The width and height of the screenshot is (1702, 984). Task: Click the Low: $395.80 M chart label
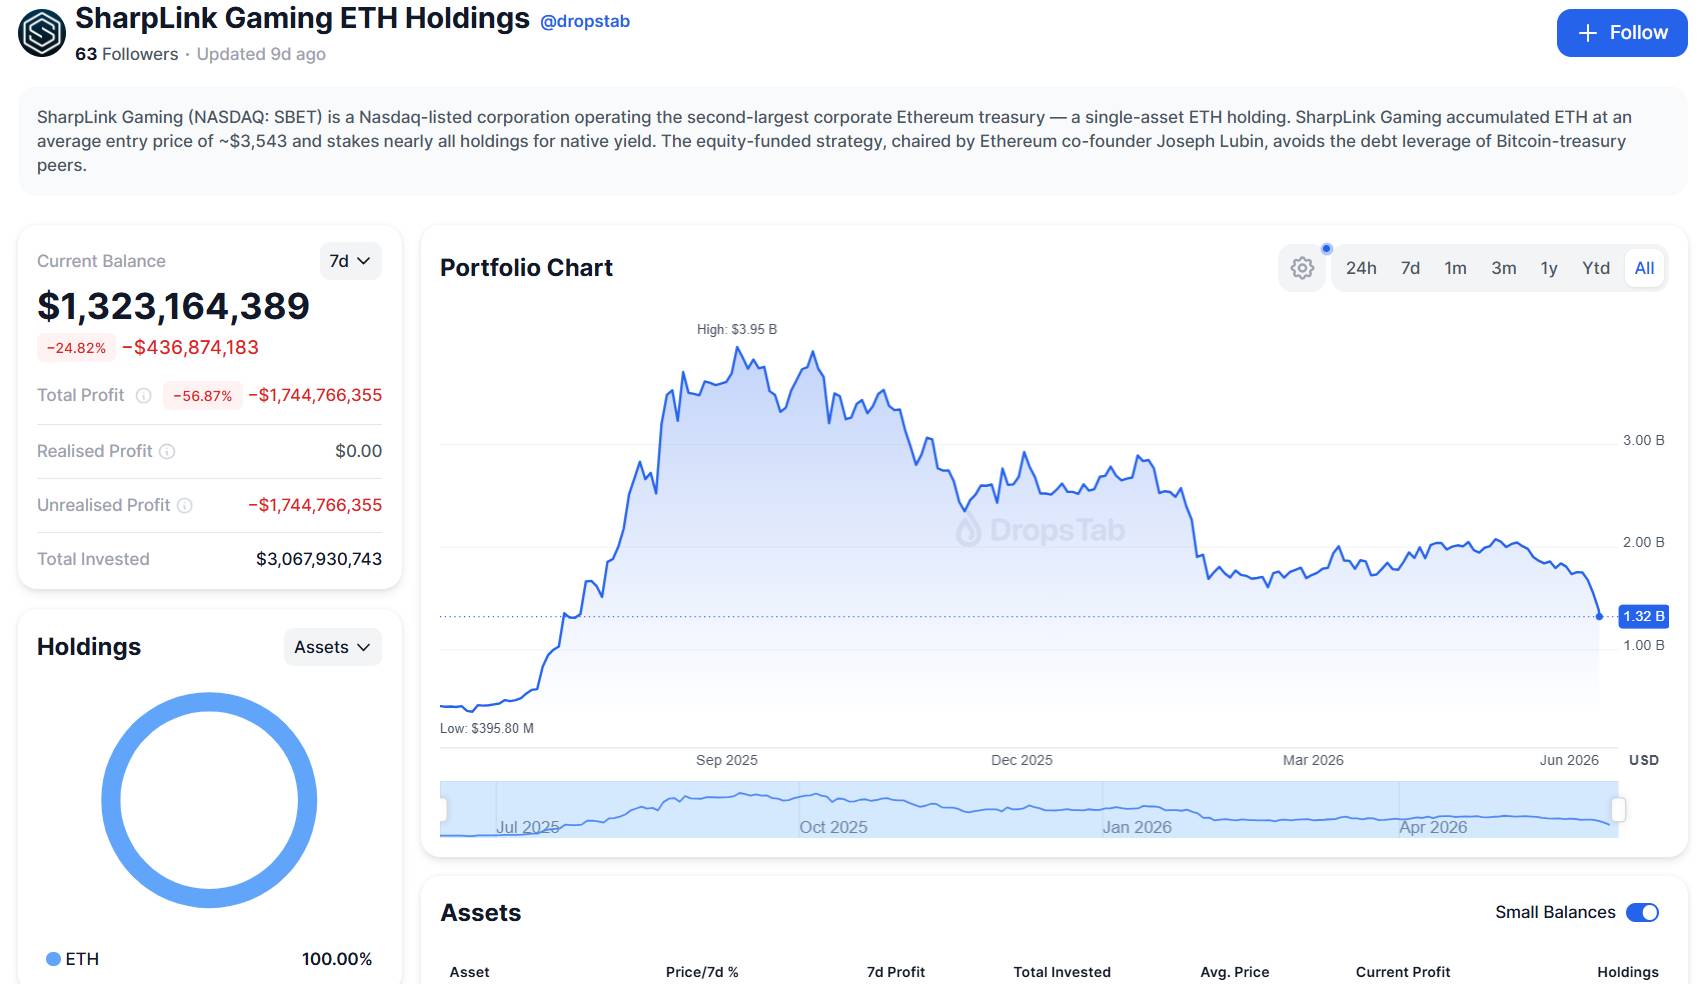(487, 728)
